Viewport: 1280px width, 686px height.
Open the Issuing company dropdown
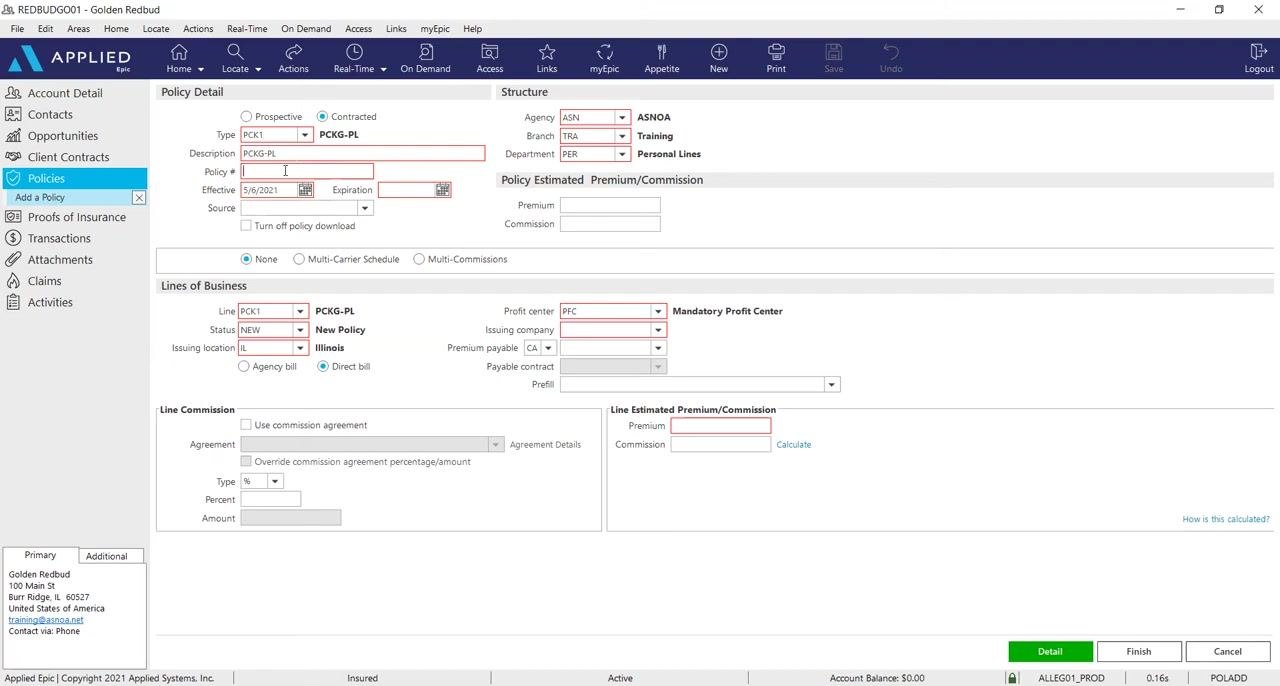[x=658, y=330]
